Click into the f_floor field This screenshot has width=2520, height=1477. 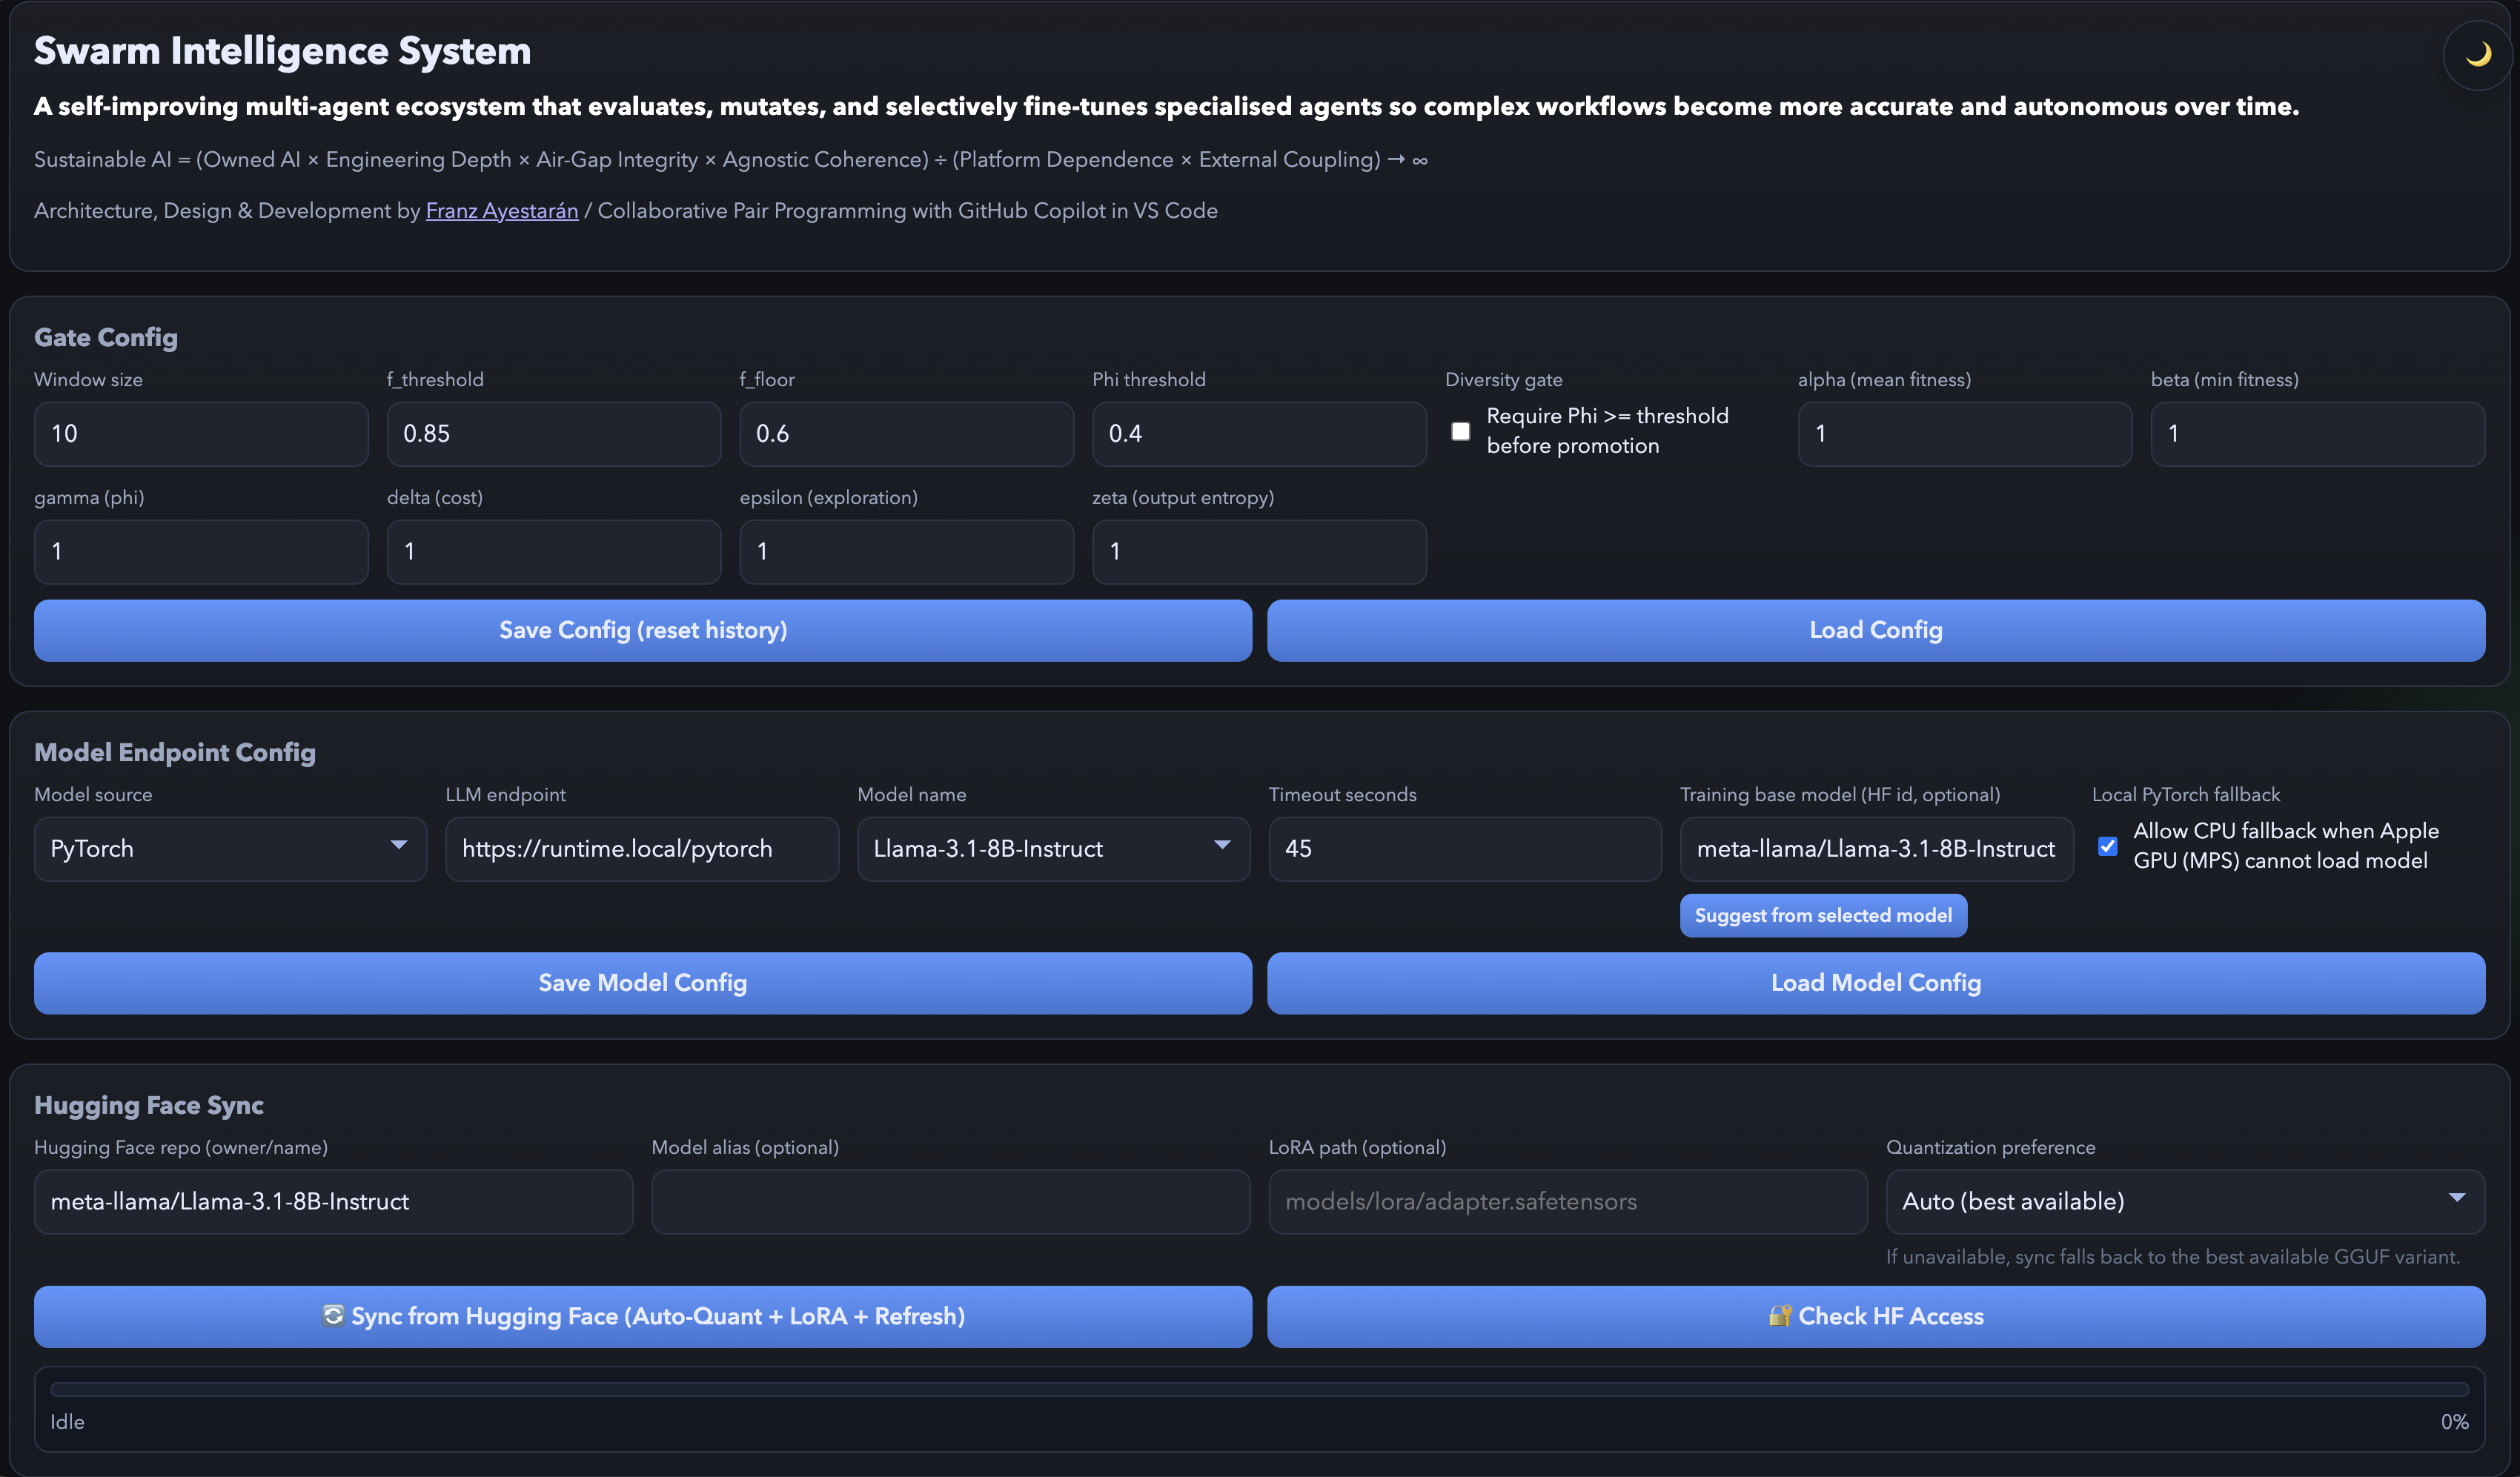click(907, 434)
